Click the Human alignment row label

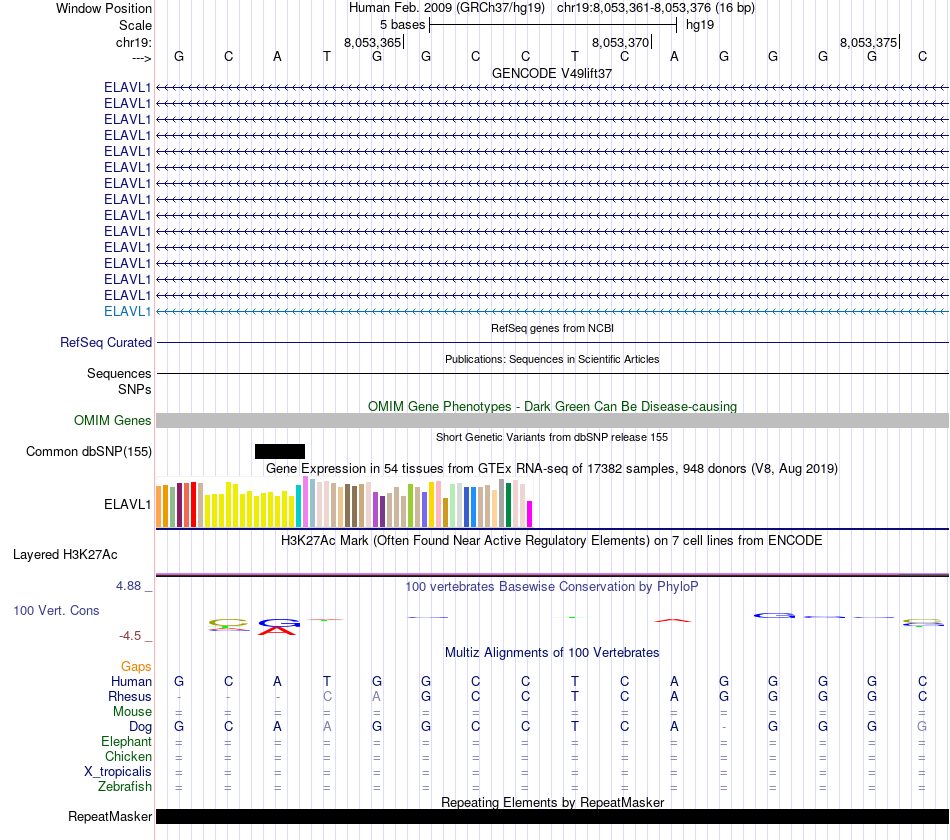131,682
